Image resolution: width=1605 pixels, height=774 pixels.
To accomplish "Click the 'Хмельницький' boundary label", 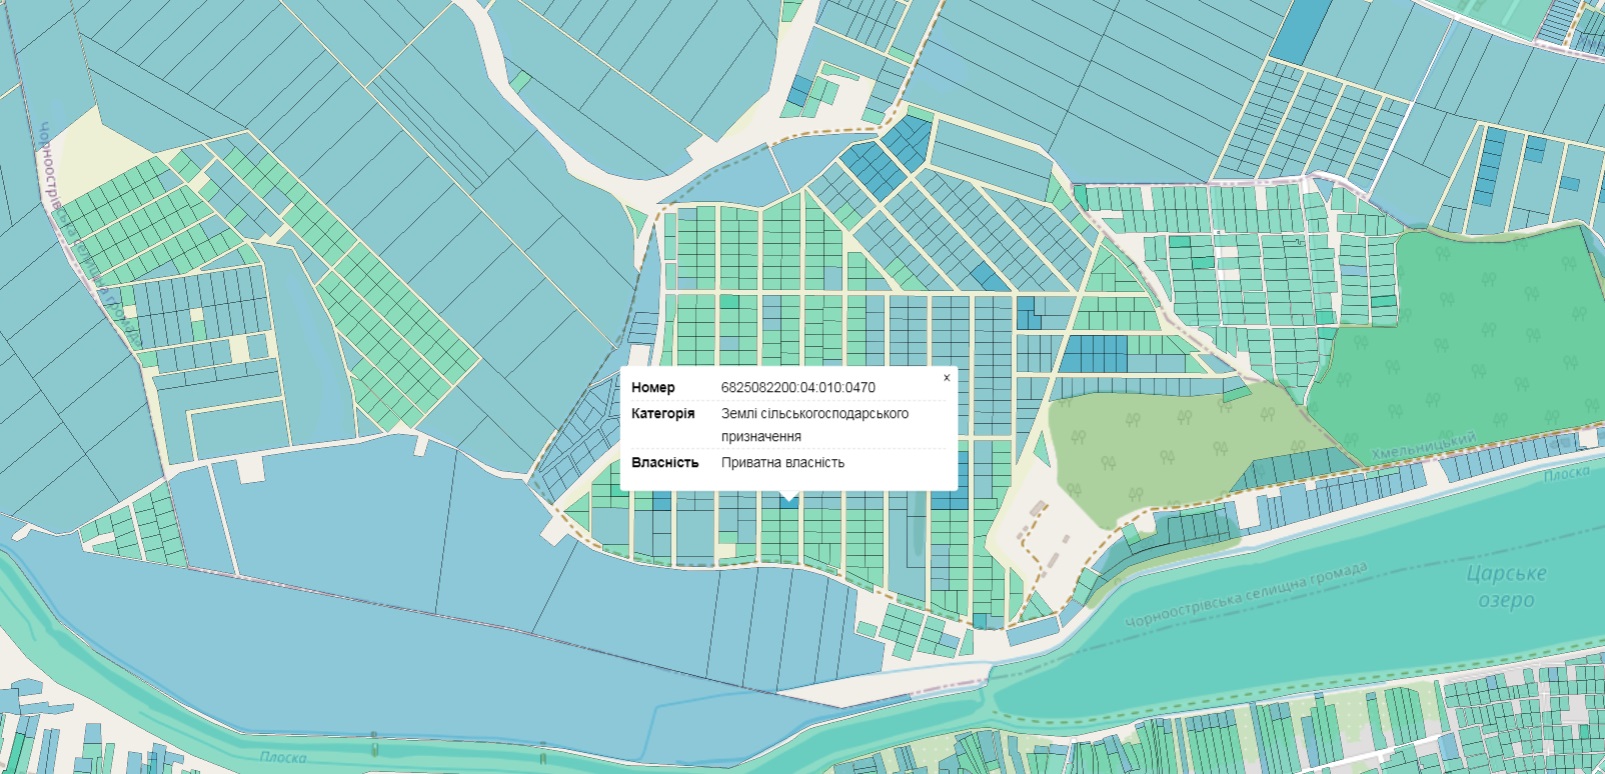I will point(1423,447).
